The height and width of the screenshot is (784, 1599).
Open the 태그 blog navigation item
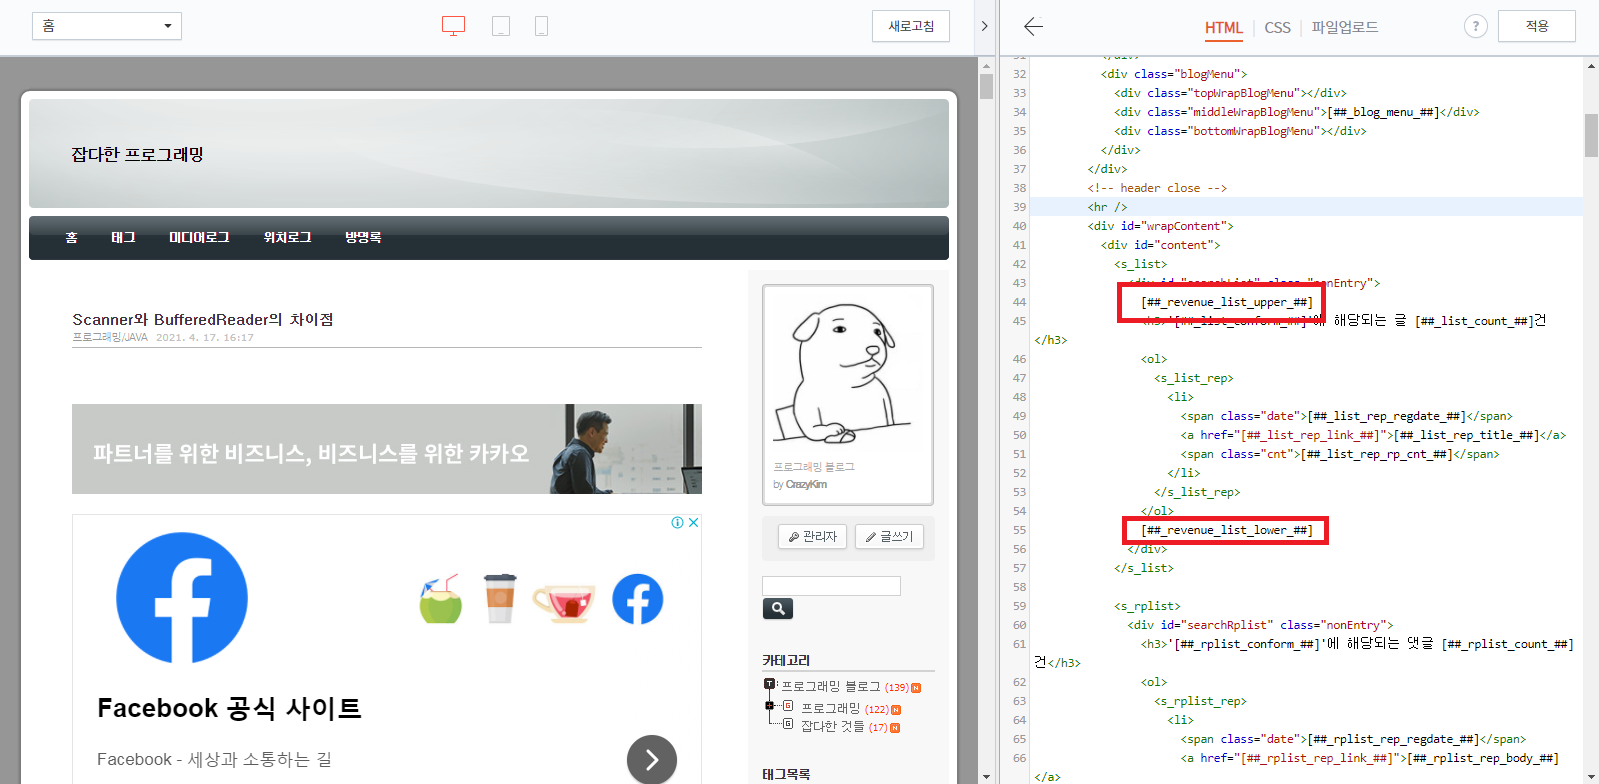[x=123, y=238]
